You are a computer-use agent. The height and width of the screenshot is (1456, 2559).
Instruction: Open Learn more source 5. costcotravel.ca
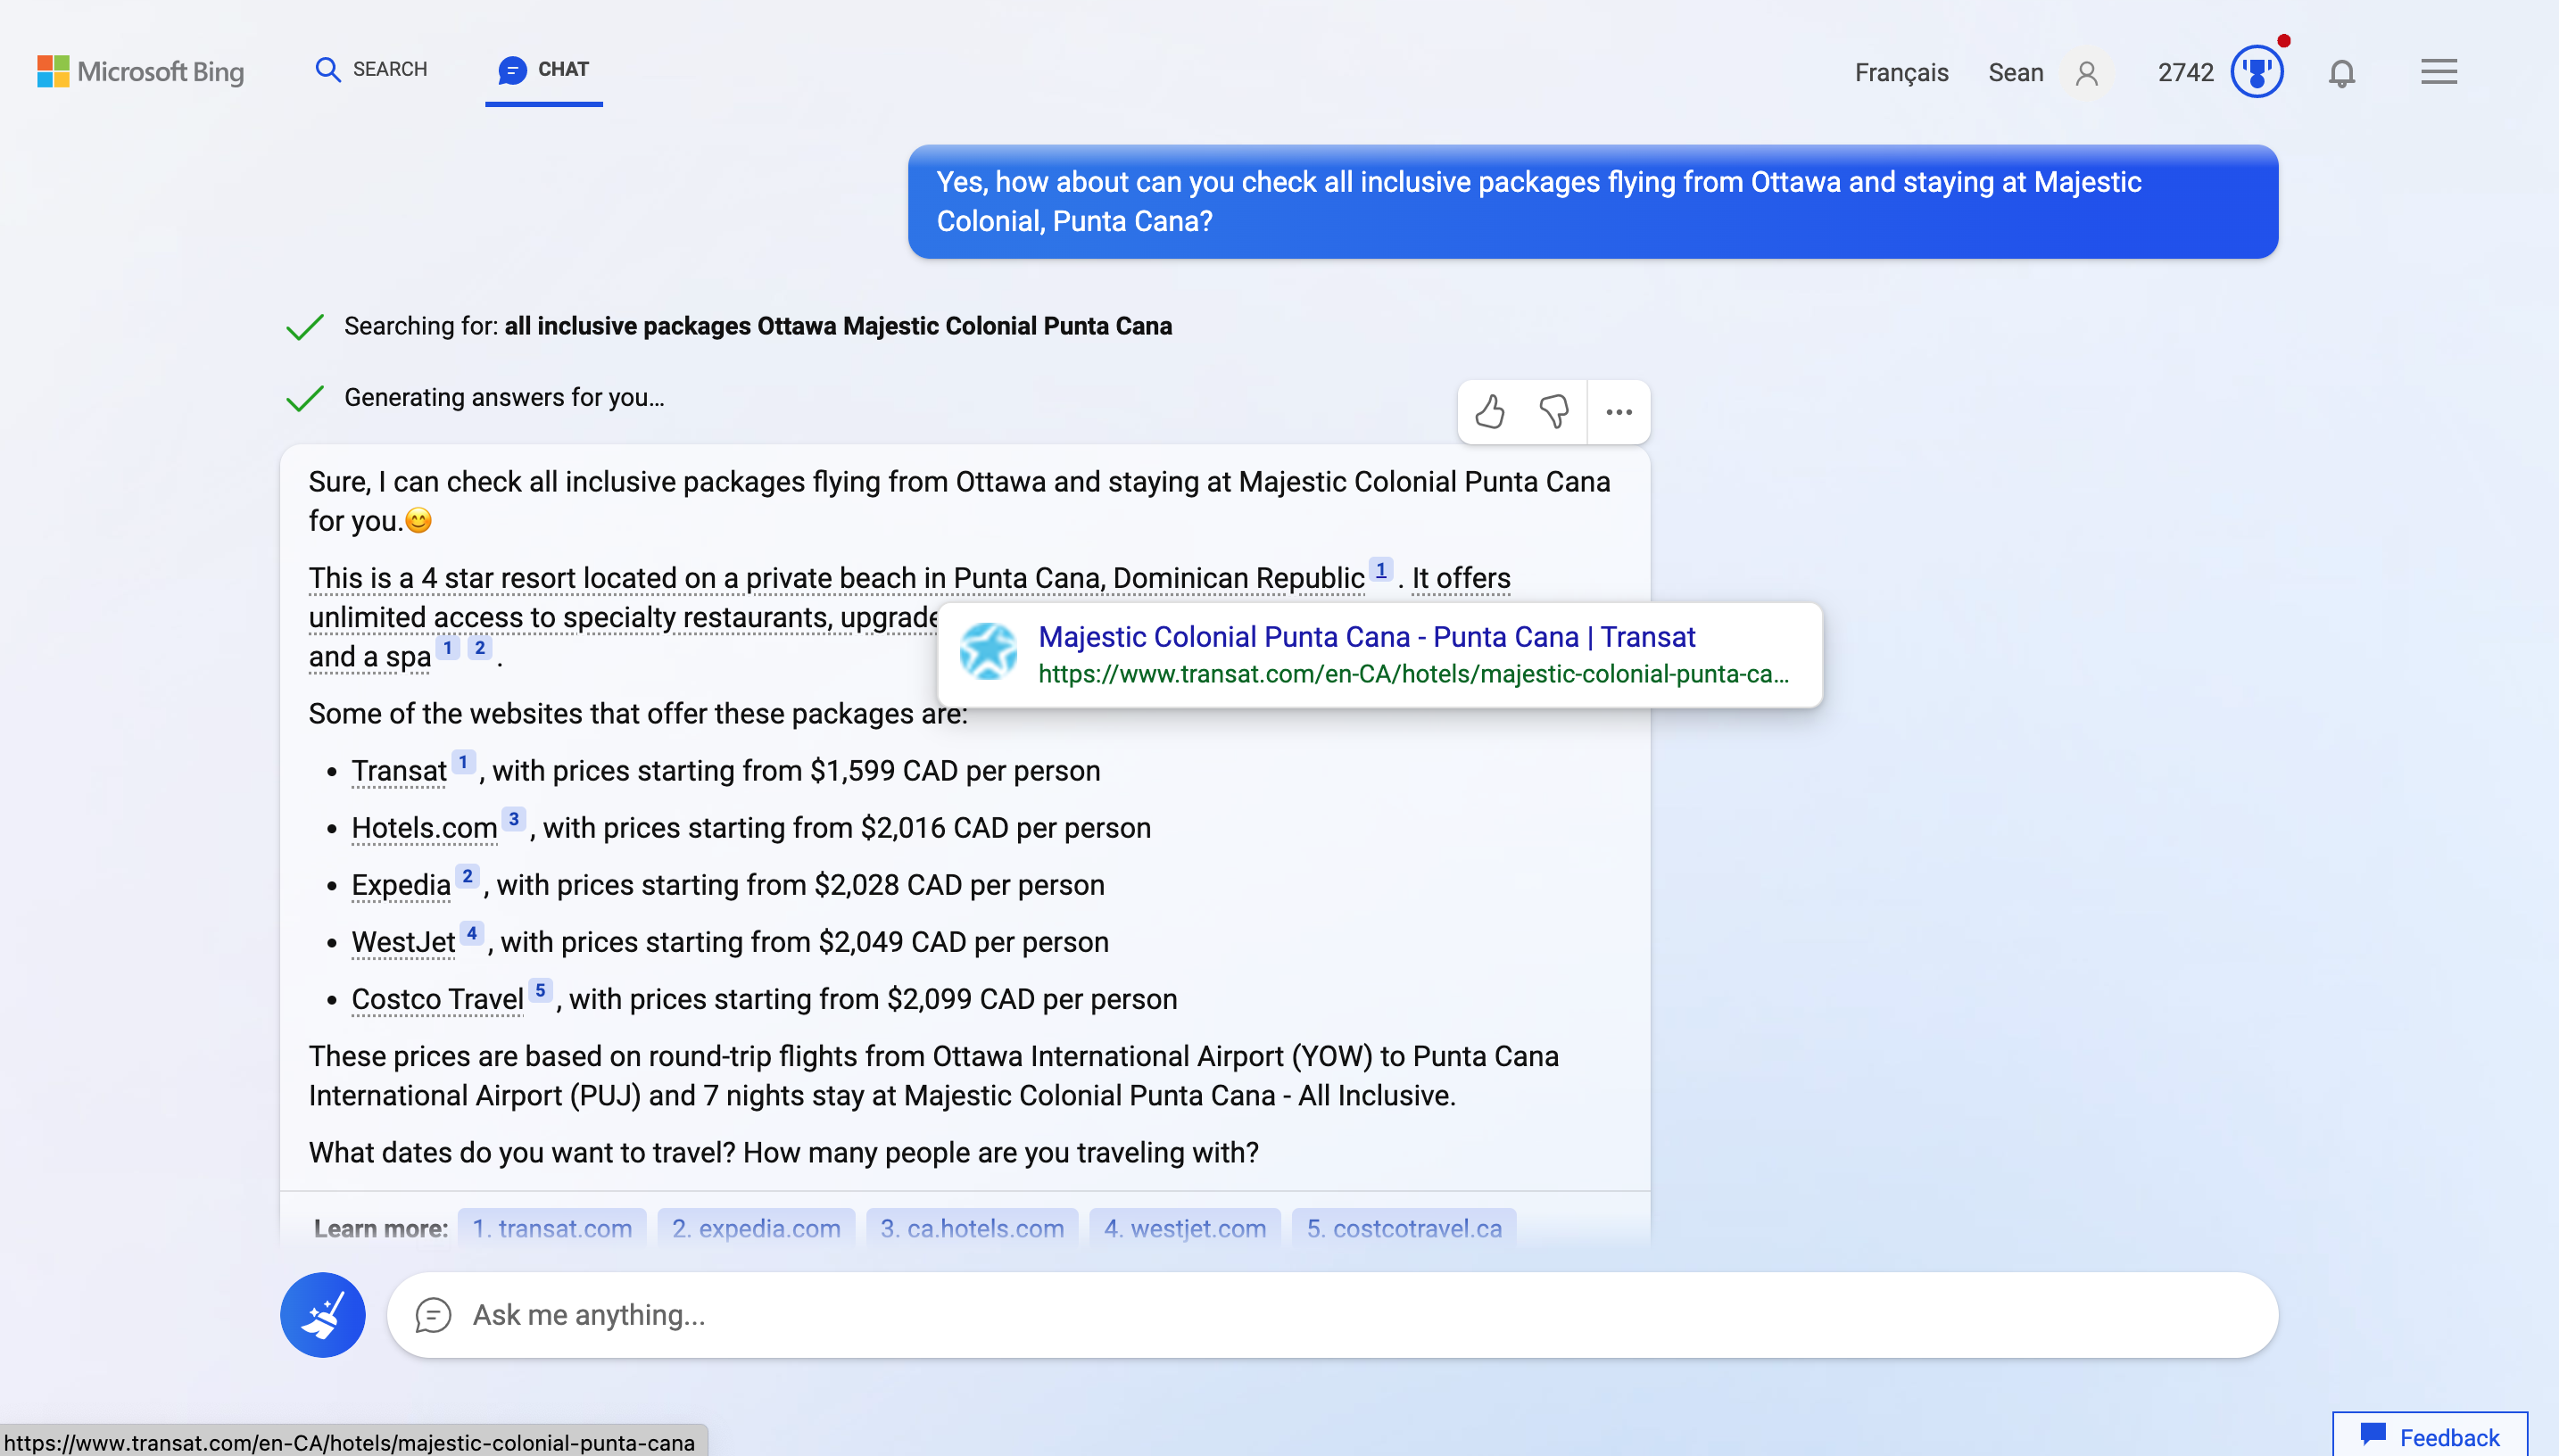pos(1404,1228)
